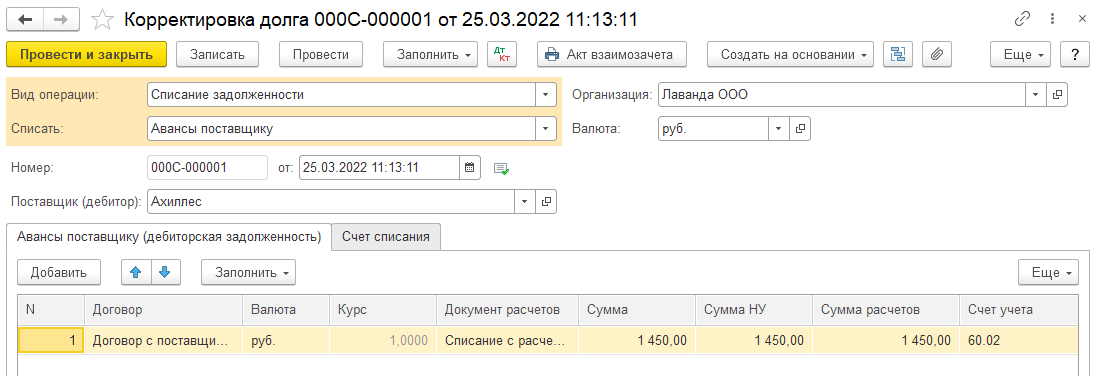Screen dimensions: 1095x376
Task: Select Сумма 1 450,00 cell
Action: tap(637, 340)
